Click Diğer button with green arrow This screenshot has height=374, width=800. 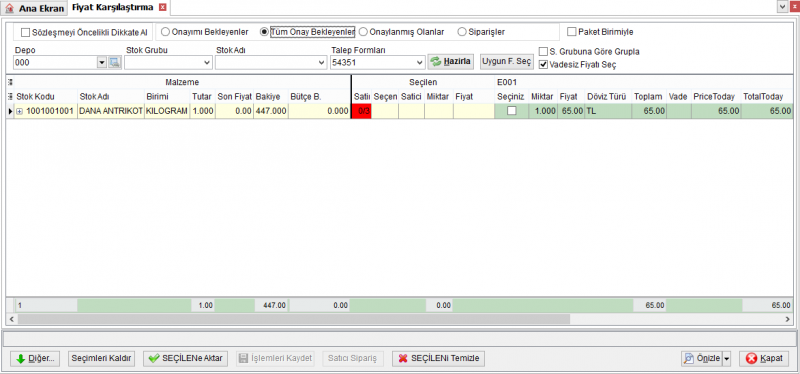36,358
